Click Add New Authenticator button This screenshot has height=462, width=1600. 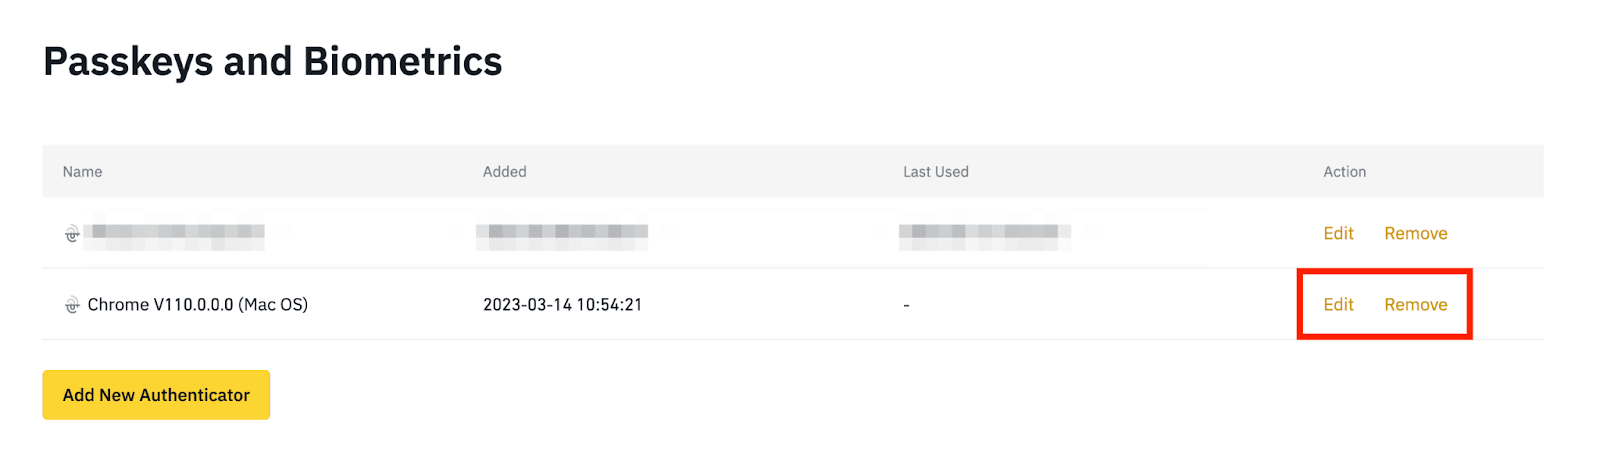(x=156, y=395)
